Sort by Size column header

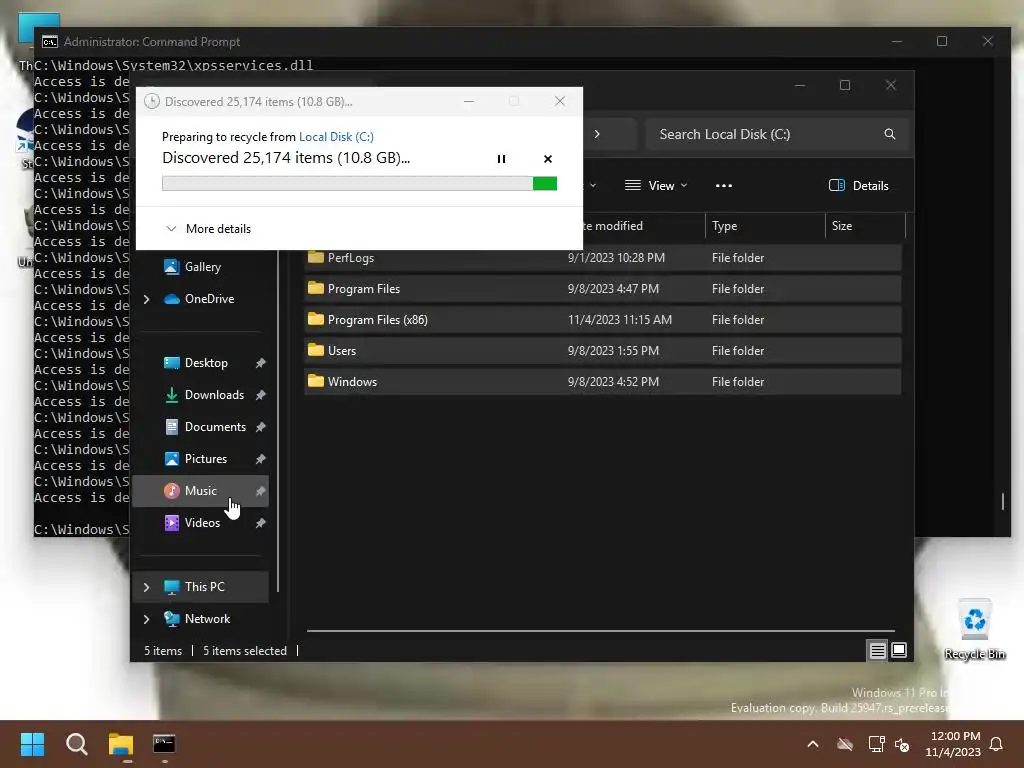865,226
